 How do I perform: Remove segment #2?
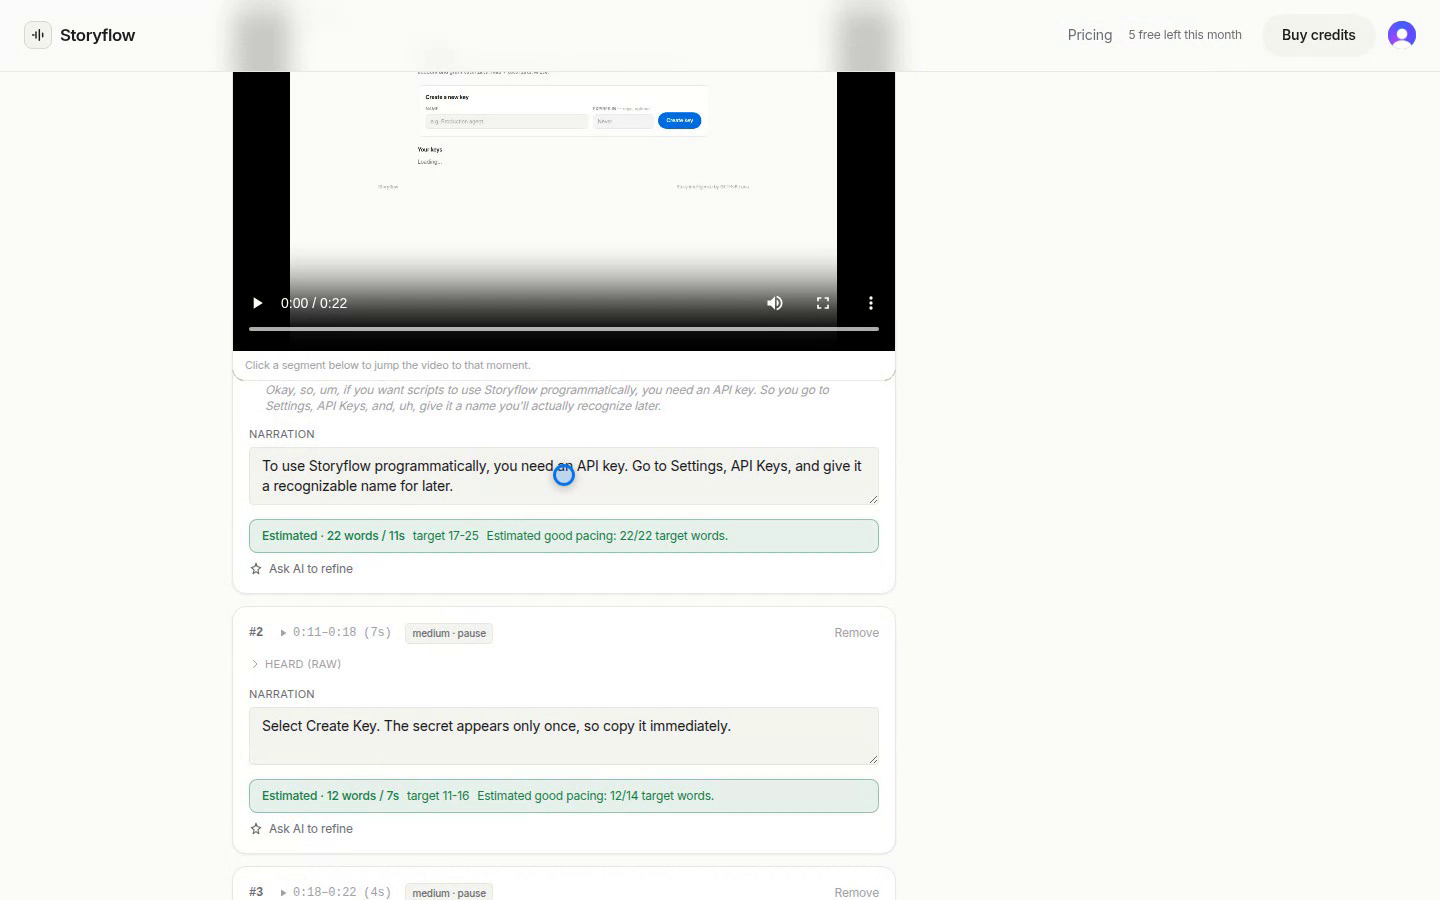(x=856, y=633)
